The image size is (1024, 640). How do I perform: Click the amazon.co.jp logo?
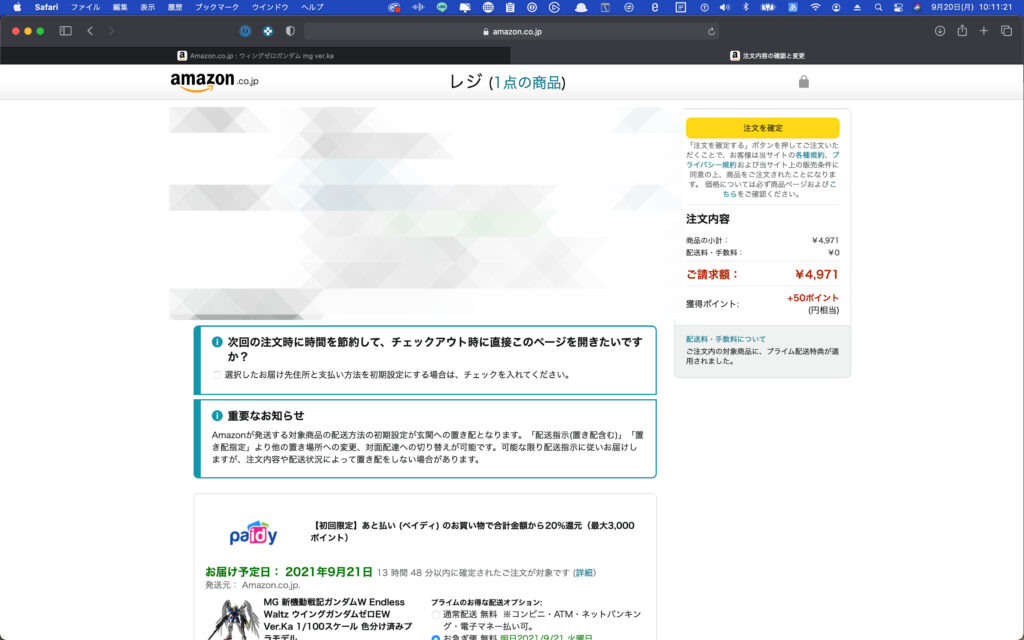214,82
